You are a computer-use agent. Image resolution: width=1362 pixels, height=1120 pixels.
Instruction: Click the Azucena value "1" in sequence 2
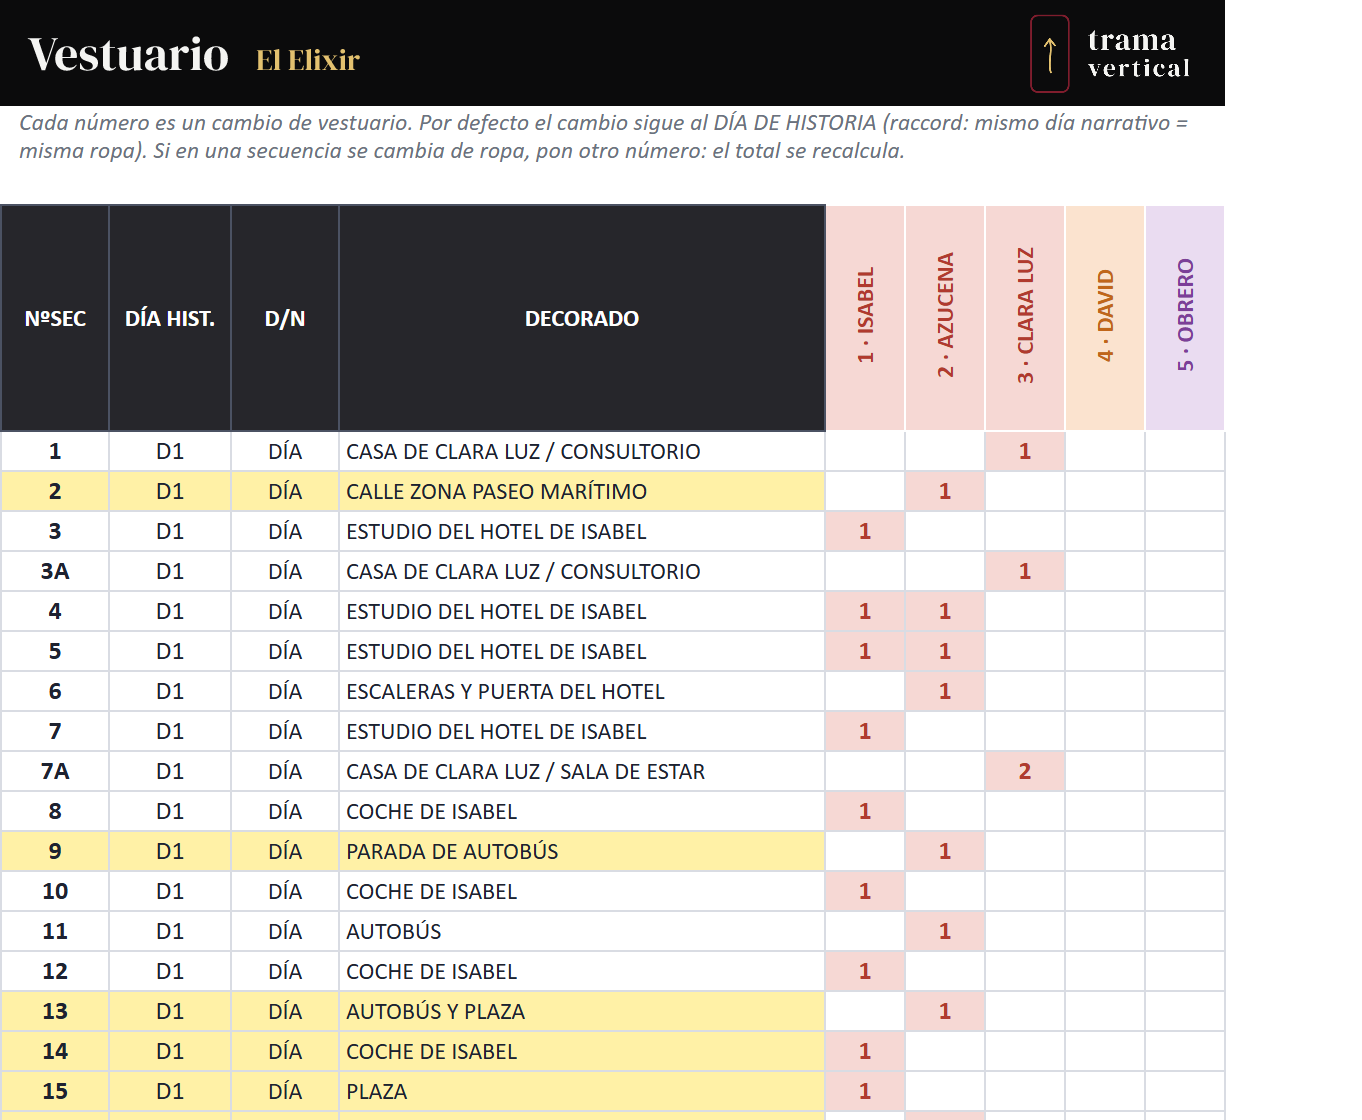coord(945,491)
